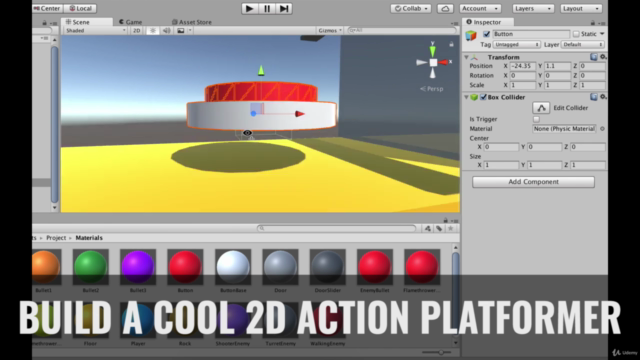Viewport: 640px width, 360px height.
Task: Click search by type icon in Project
Action: coord(427,229)
